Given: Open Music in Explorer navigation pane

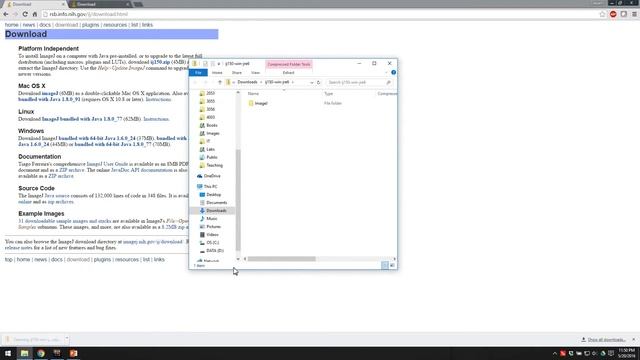Looking at the screenshot, I should pyautogui.click(x=209, y=219).
